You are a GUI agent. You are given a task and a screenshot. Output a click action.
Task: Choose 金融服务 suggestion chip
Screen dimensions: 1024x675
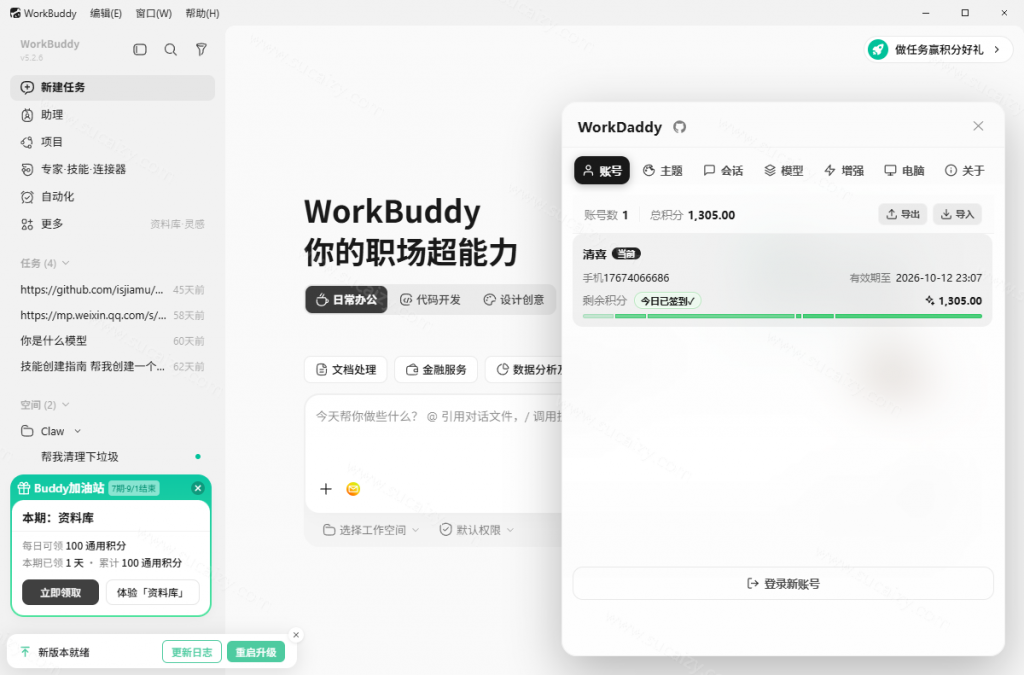coord(436,369)
